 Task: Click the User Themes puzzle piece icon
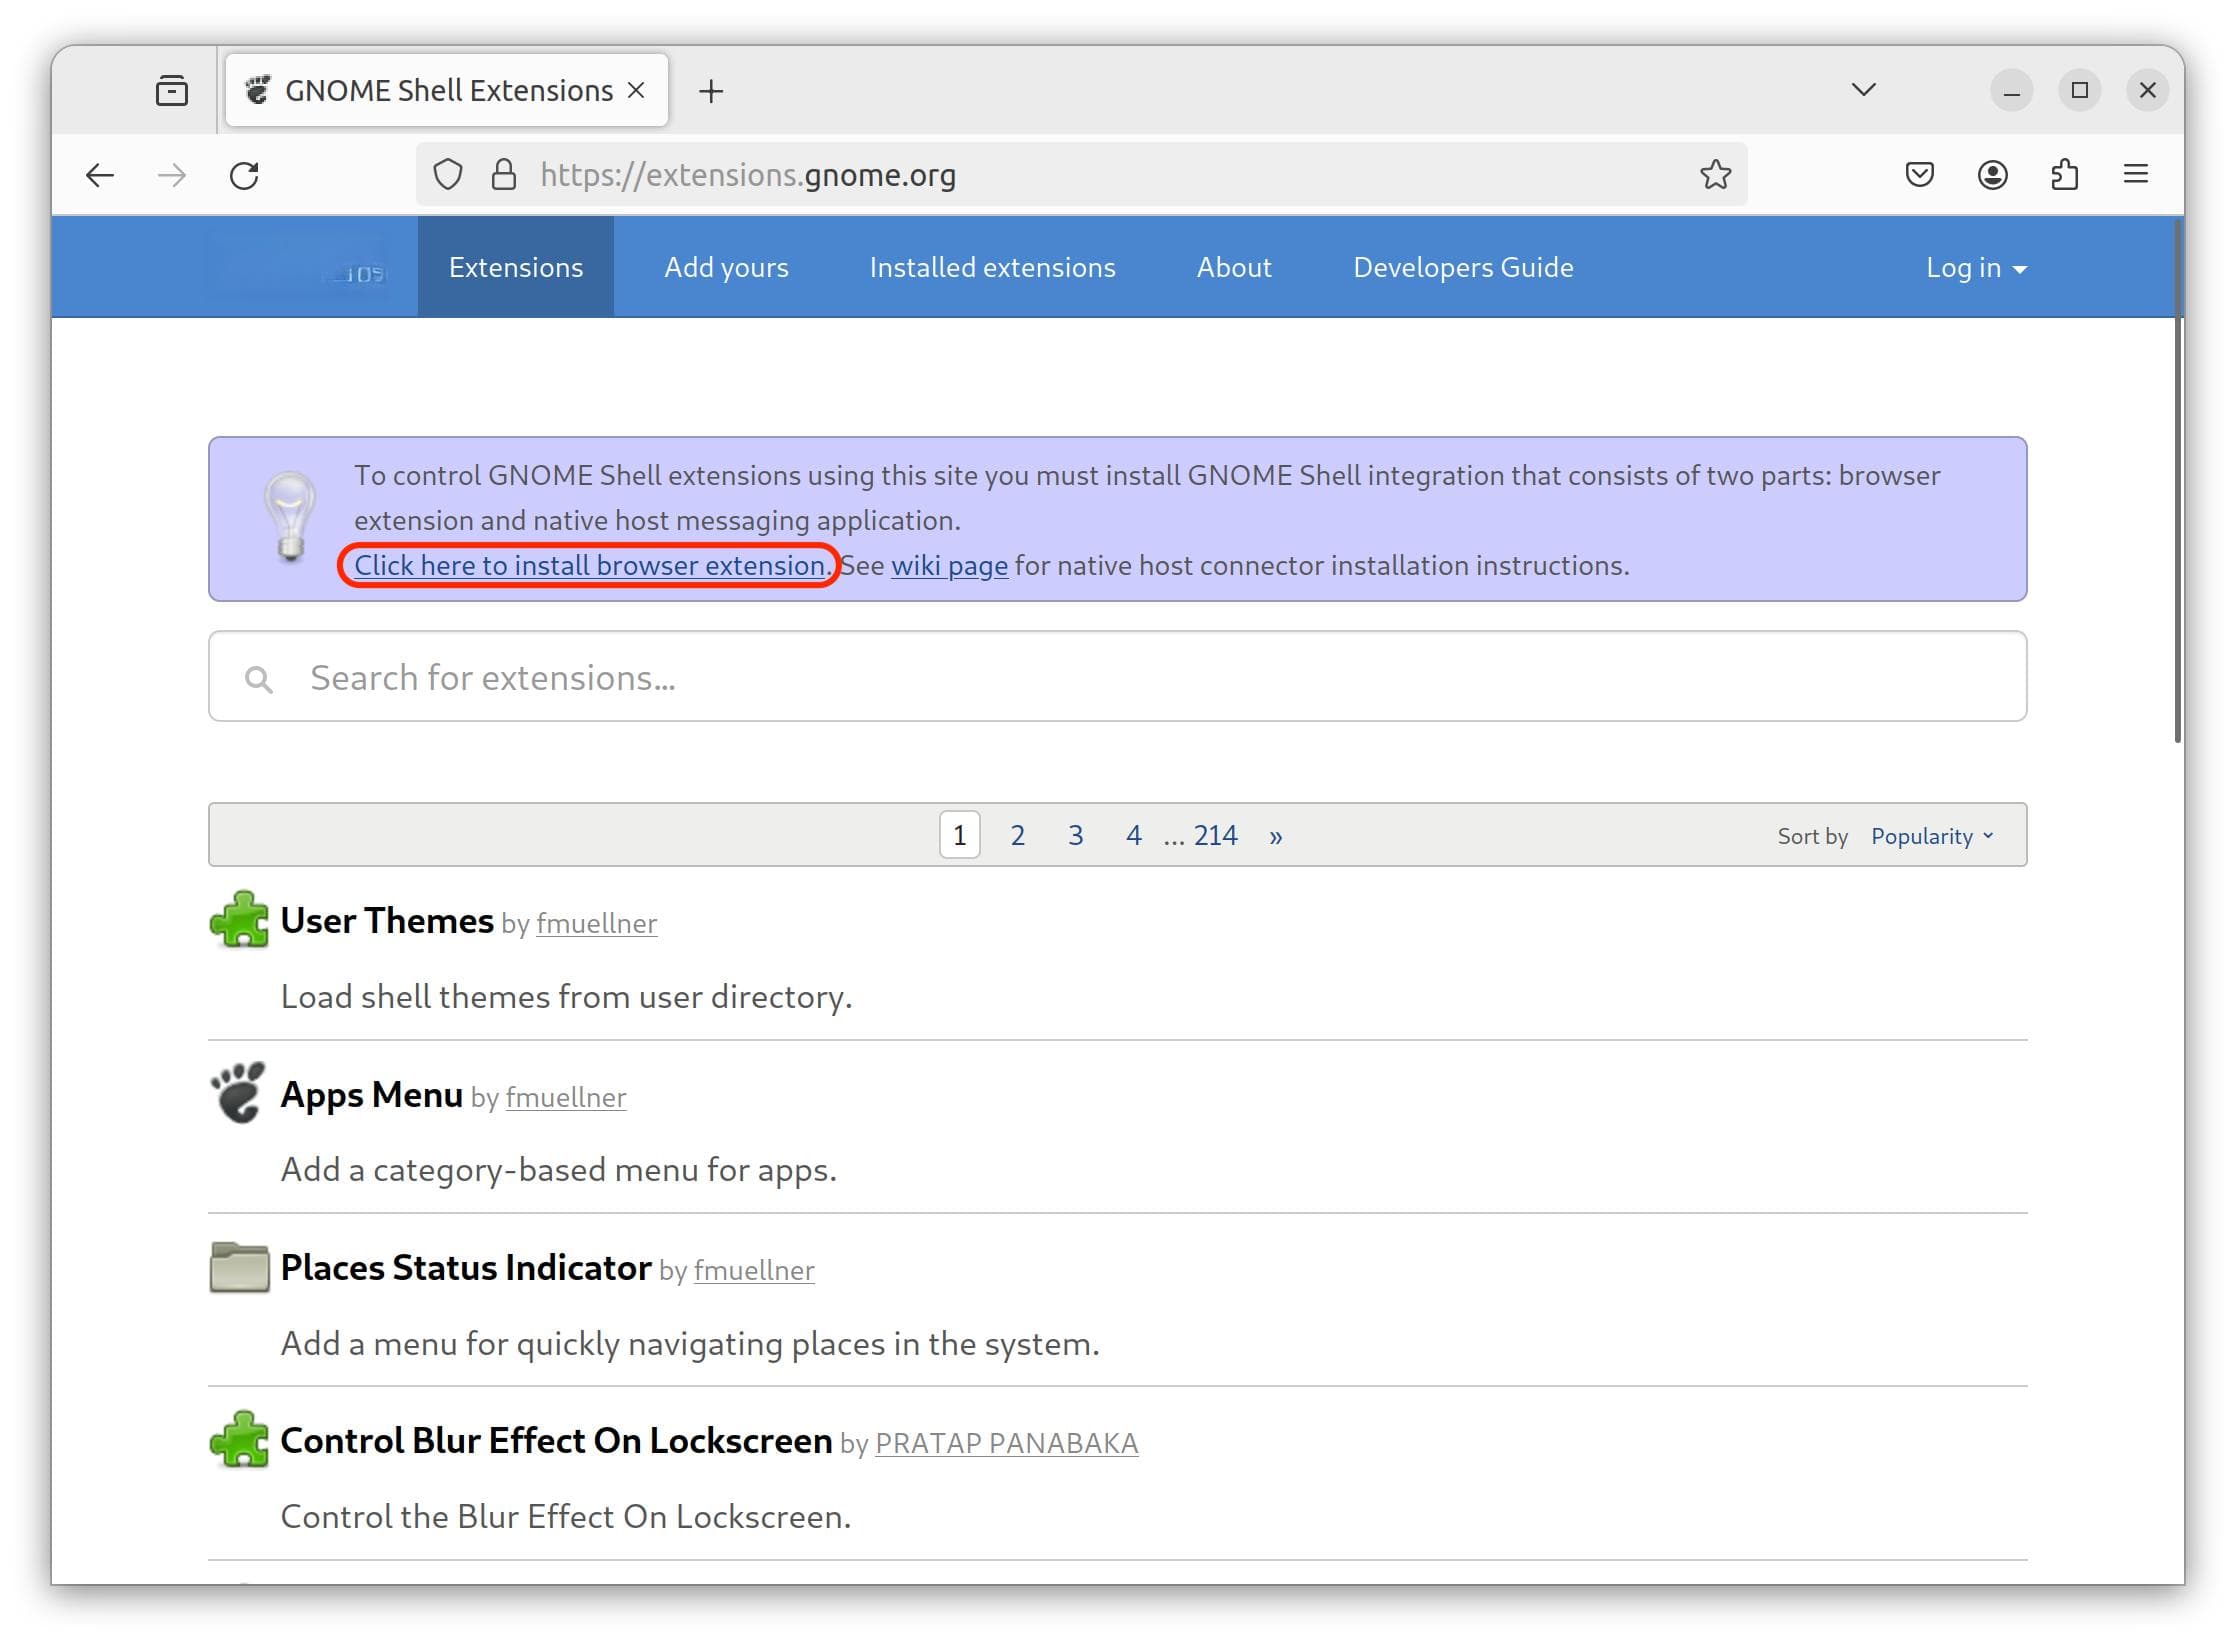click(x=239, y=919)
